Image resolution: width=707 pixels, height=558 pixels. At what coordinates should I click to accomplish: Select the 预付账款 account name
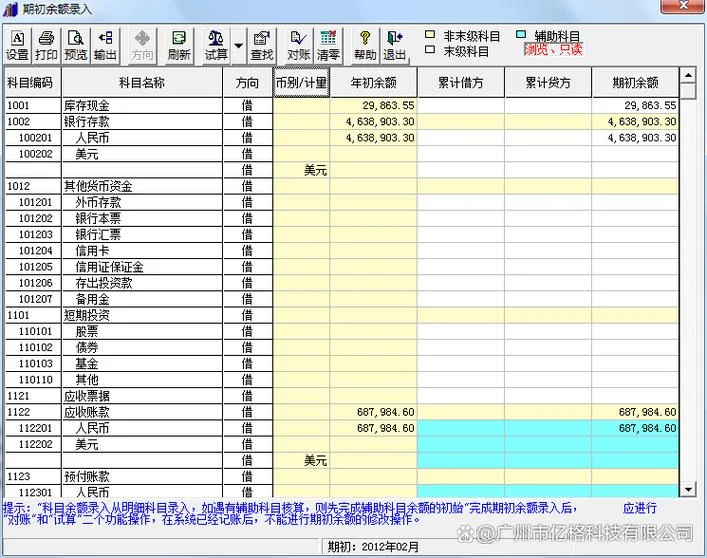[87, 477]
